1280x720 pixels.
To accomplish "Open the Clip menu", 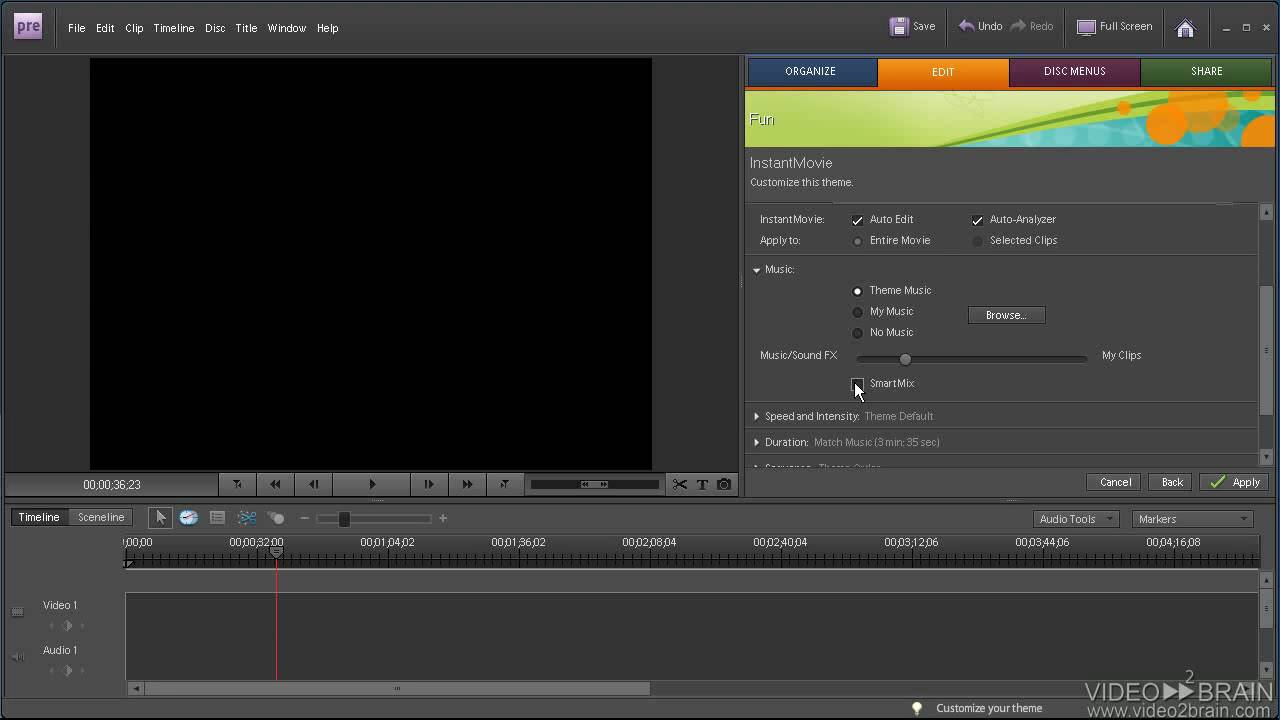I will coord(134,28).
